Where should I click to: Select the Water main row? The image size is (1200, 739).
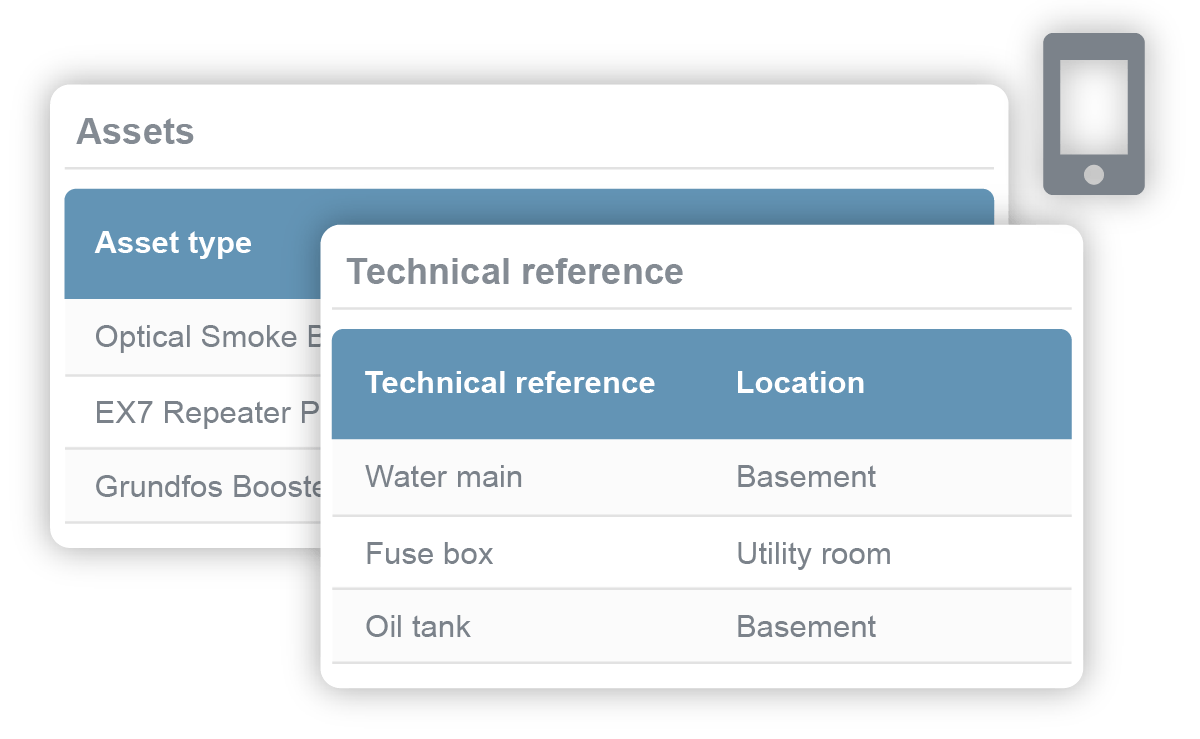click(444, 477)
